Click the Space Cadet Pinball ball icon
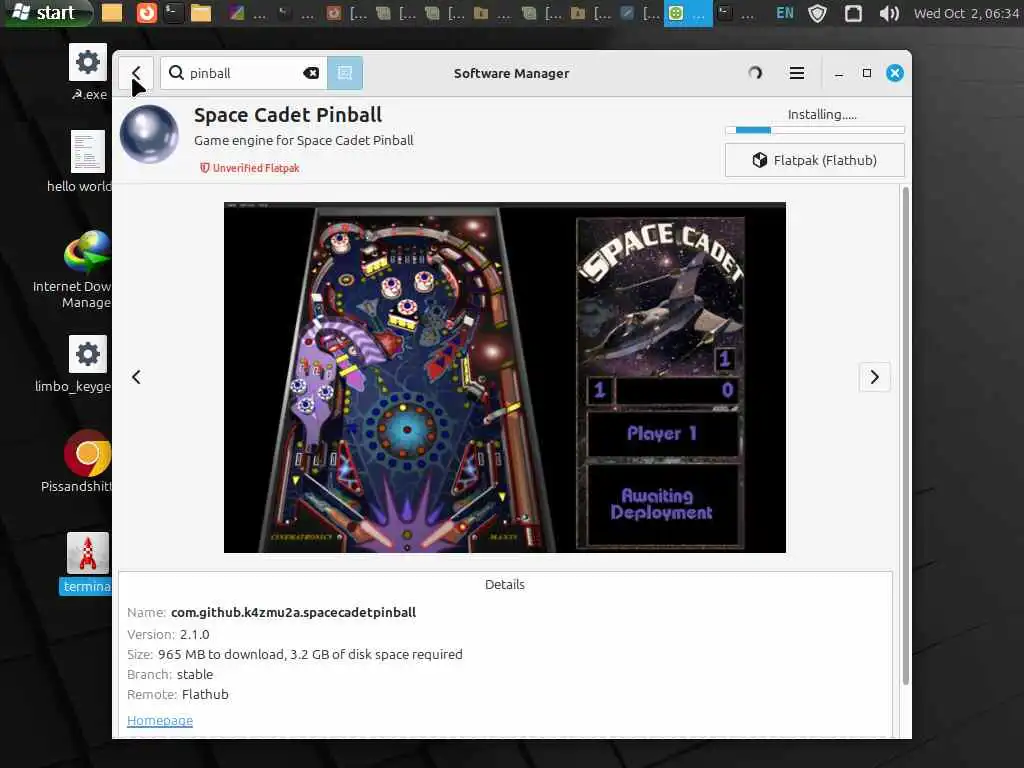 pyautogui.click(x=150, y=134)
